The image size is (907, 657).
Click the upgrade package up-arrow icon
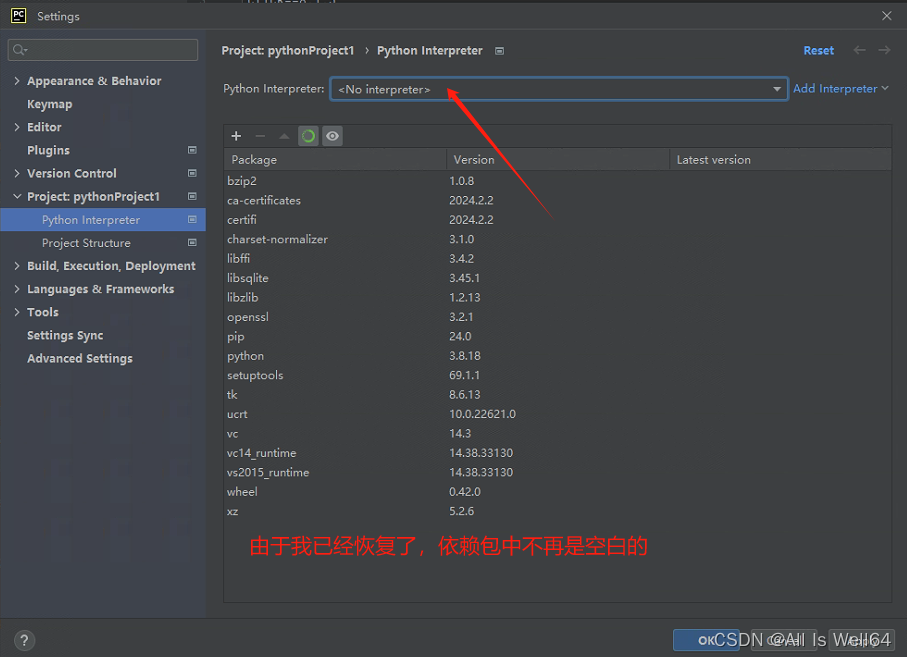point(284,136)
